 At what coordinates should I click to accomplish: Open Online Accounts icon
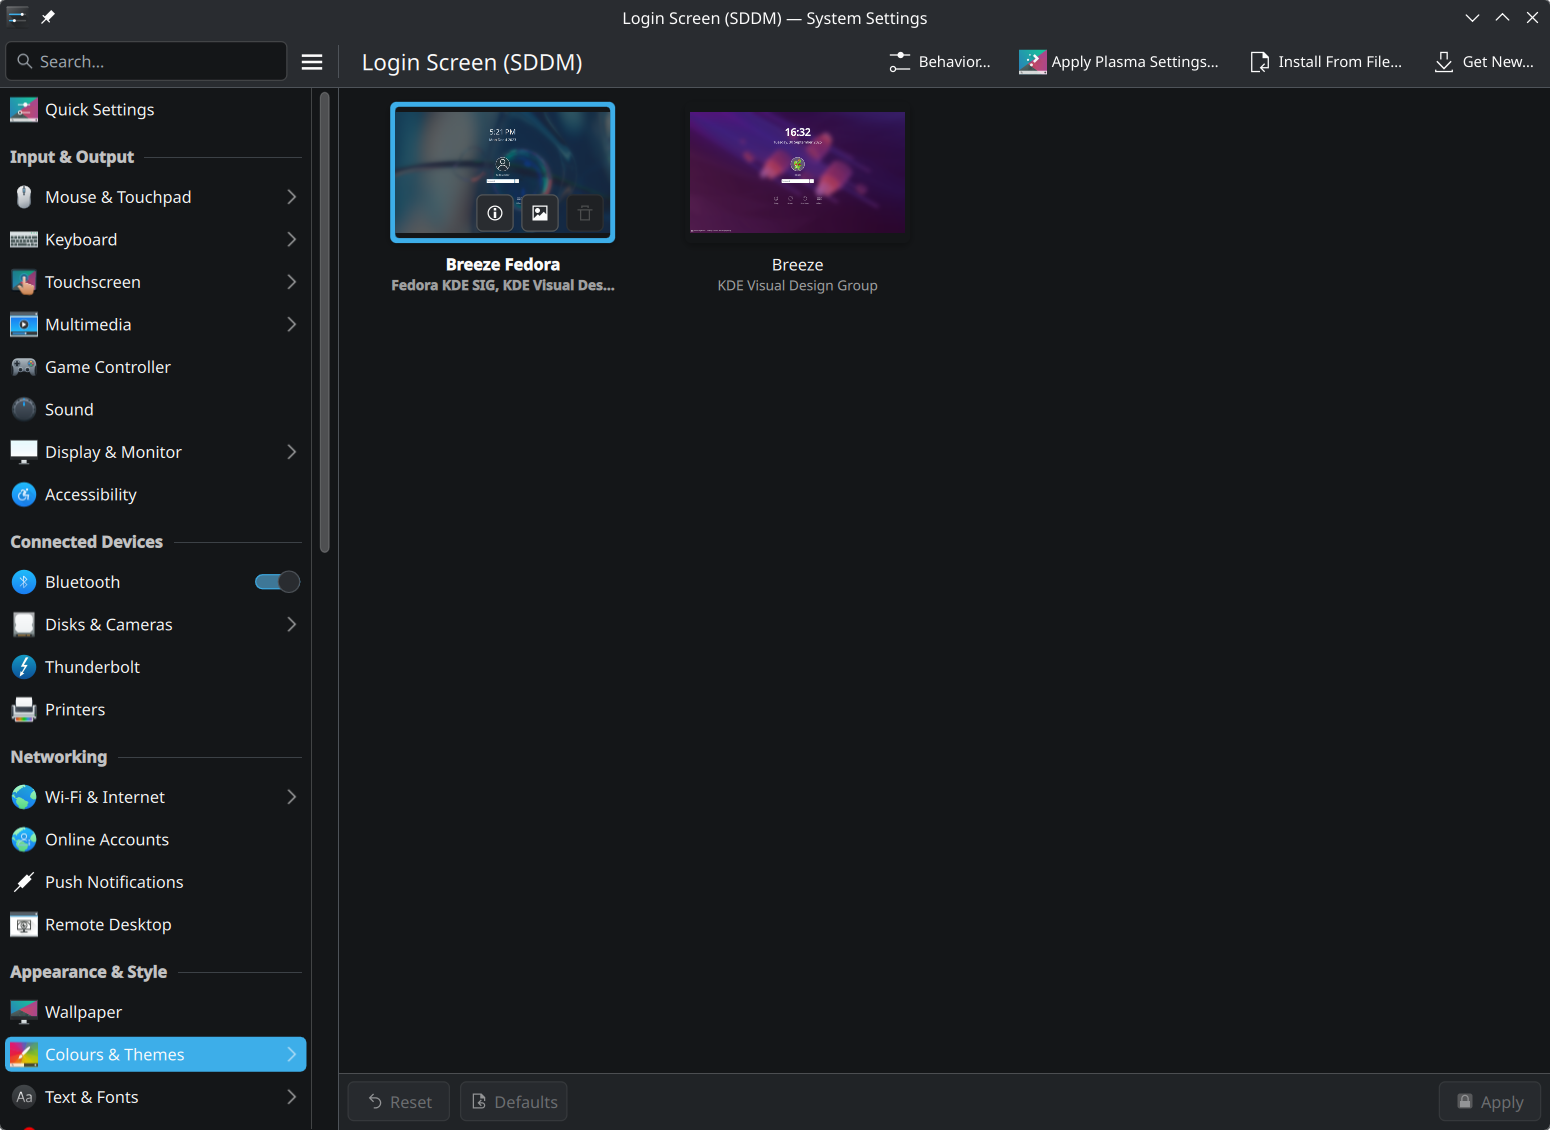(x=24, y=840)
